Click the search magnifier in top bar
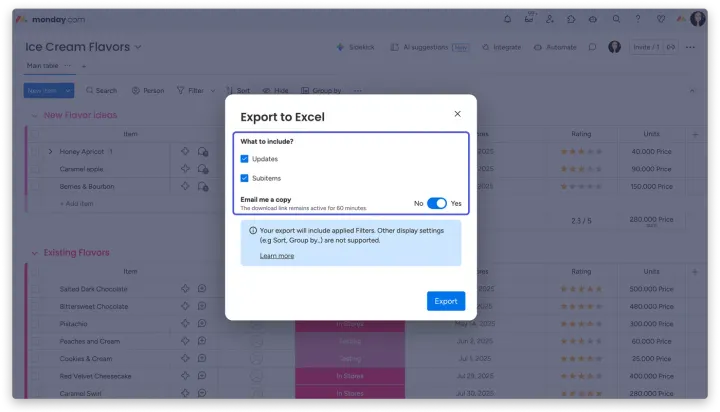The image size is (720, 412). [616, 19]
